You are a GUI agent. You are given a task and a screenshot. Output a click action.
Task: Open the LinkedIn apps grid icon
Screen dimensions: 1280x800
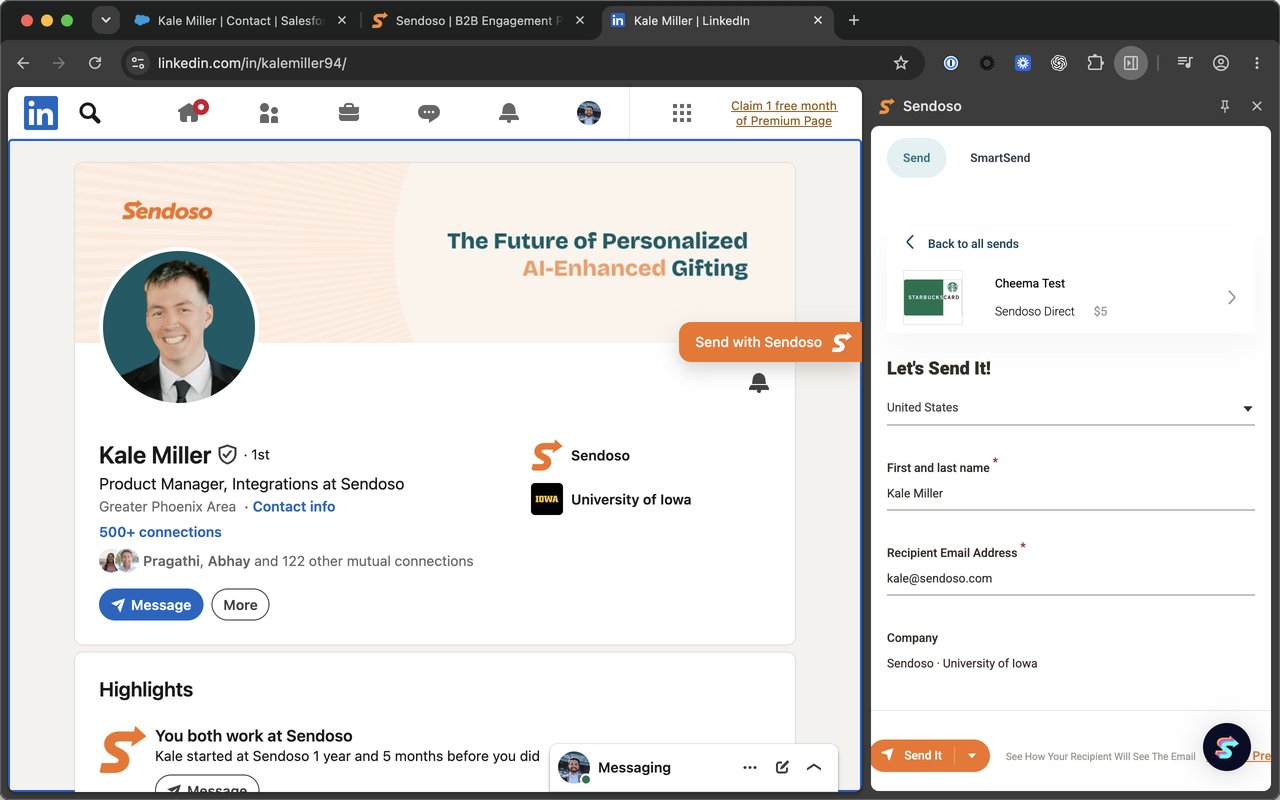[682, 113]
